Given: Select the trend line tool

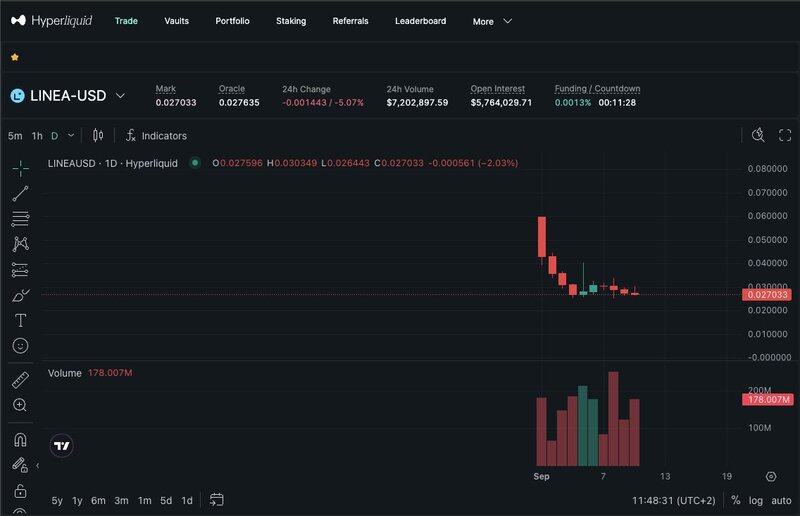Looking at the screenshot, I should (x=20, y=193).
